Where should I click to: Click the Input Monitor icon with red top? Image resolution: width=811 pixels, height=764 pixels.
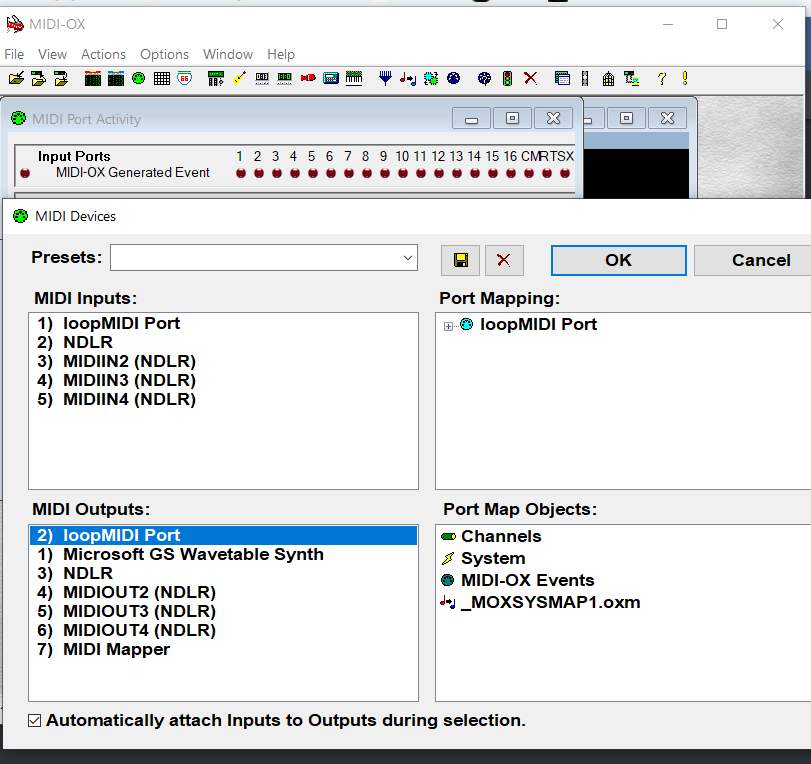(x=93, y=79)
